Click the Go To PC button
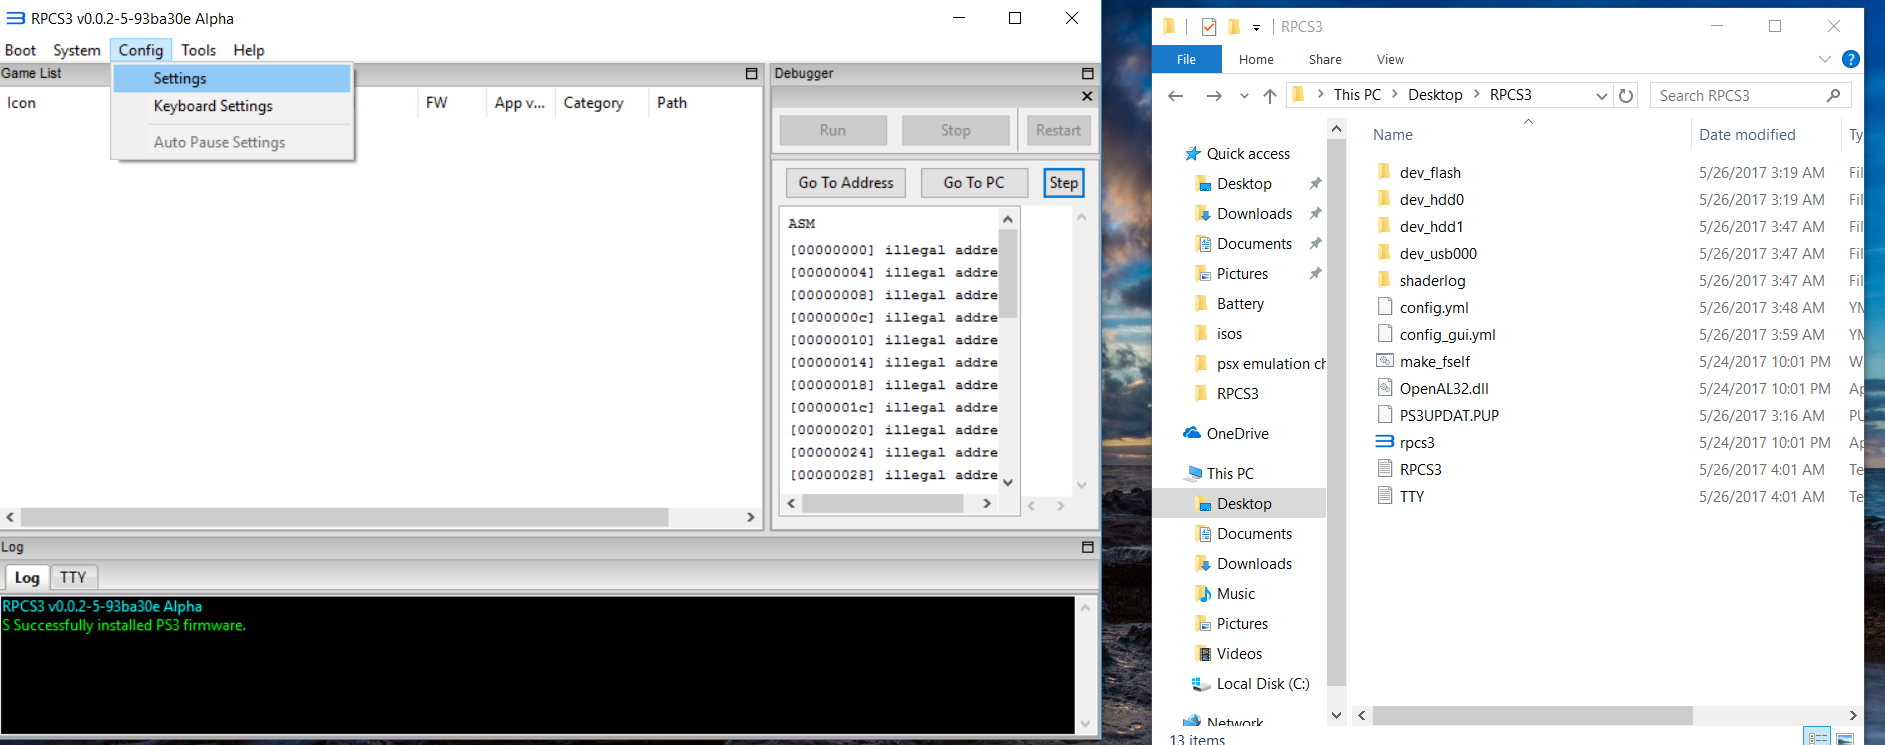Screen dimensions: 1885x745 coord(974,183)
